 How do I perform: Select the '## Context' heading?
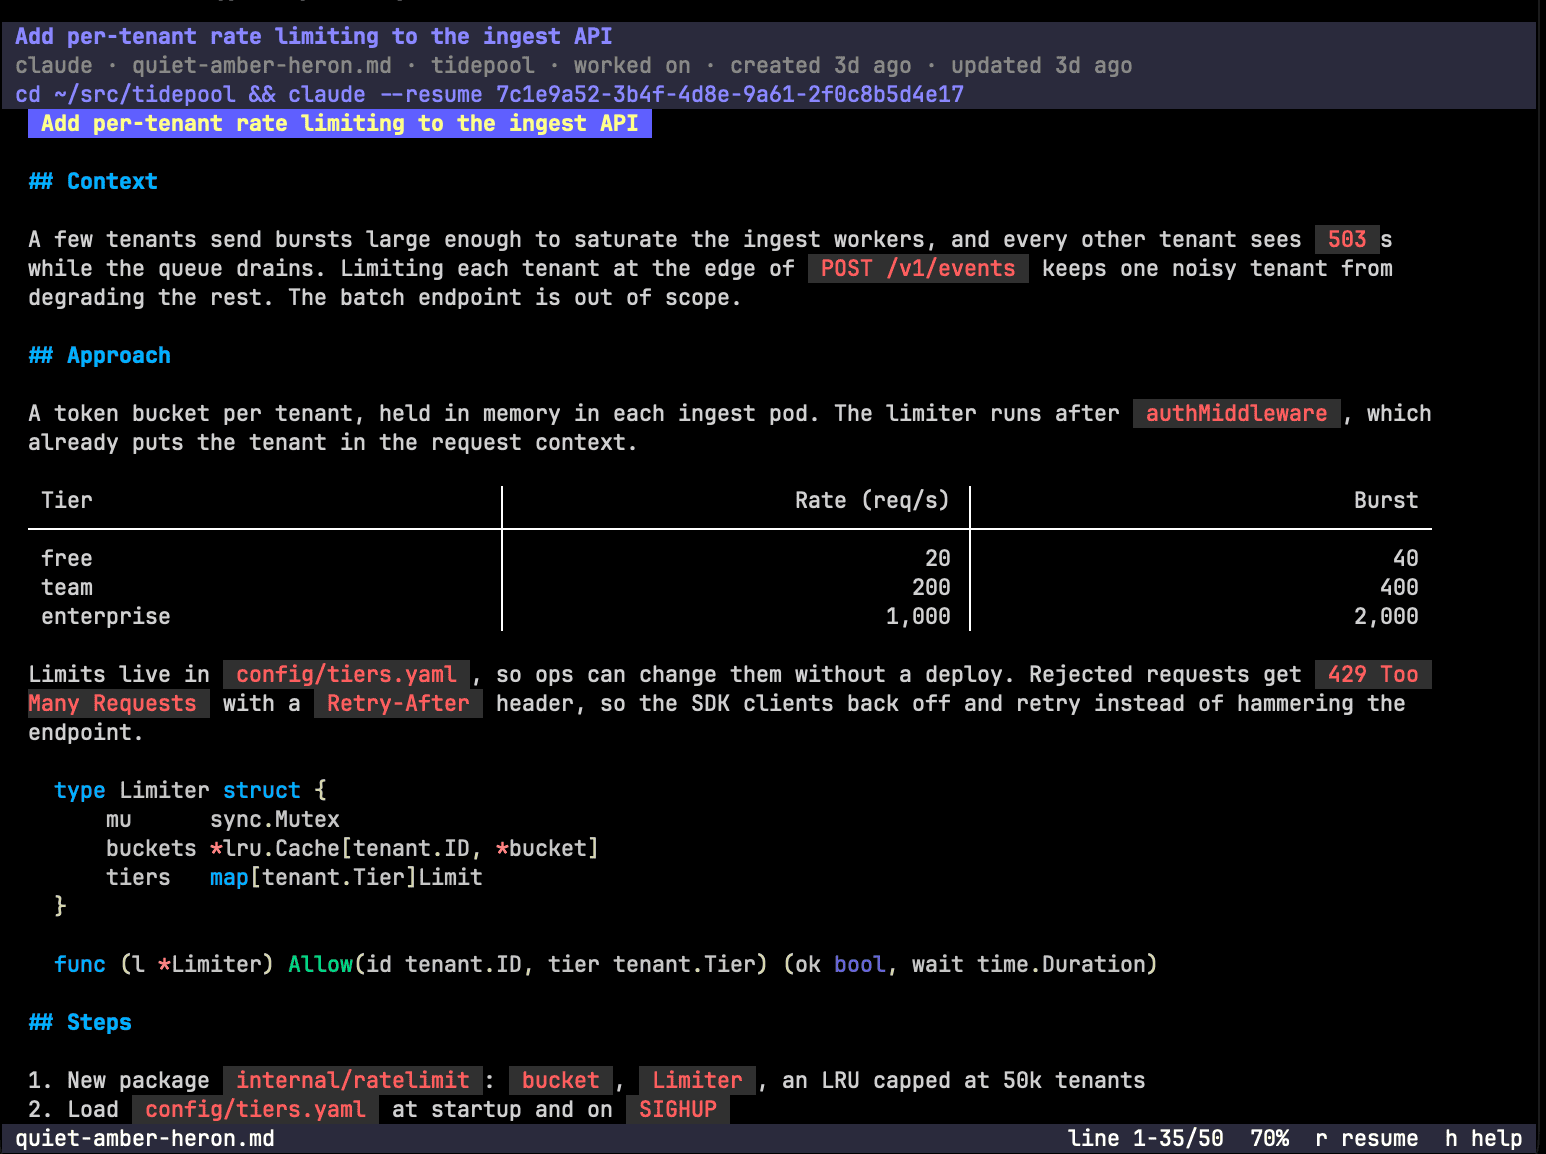[93, 181]
